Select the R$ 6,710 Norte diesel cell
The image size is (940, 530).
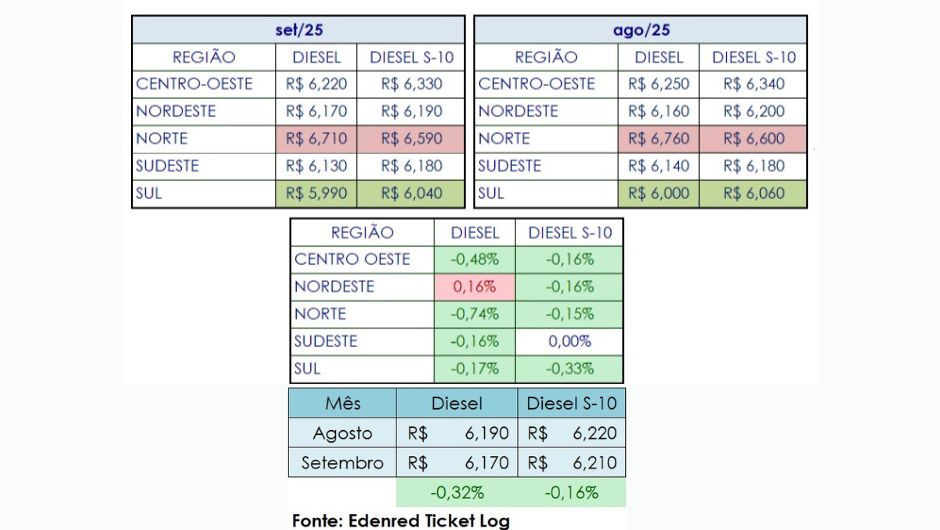[315, 139]
